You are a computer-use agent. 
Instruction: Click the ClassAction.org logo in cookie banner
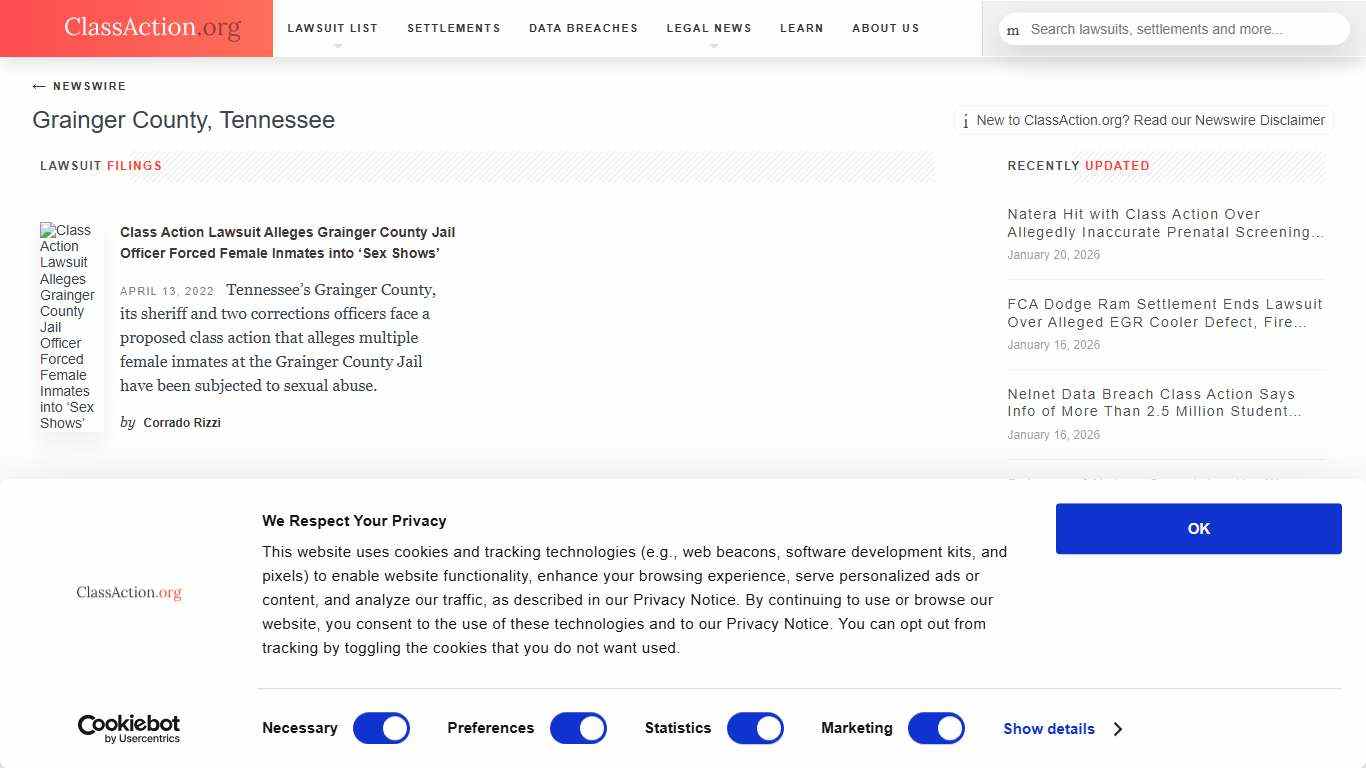pos(129,592)
